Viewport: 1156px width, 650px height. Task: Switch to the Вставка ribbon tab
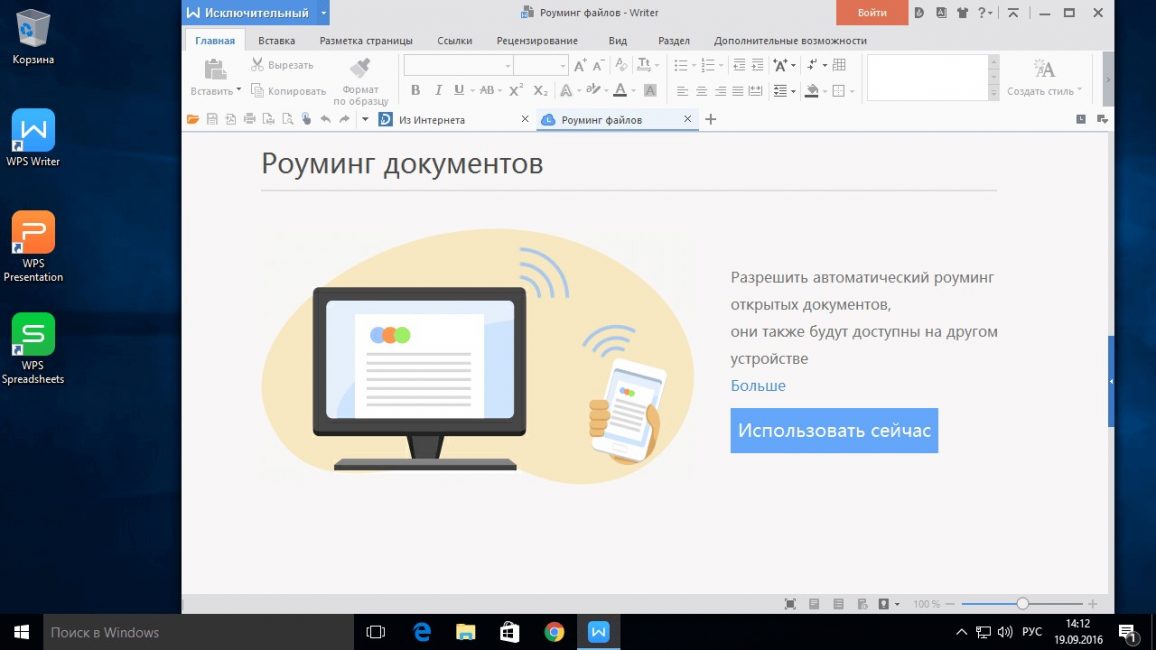tap(276, 41)
